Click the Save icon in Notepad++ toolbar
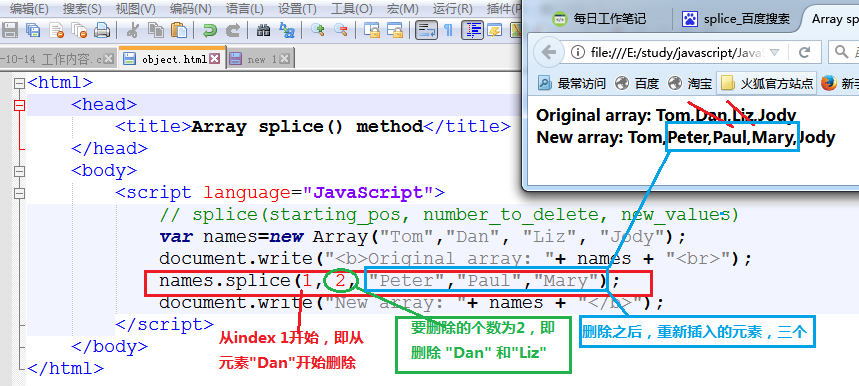Viewport: 859px width, 386px height. 10,30
